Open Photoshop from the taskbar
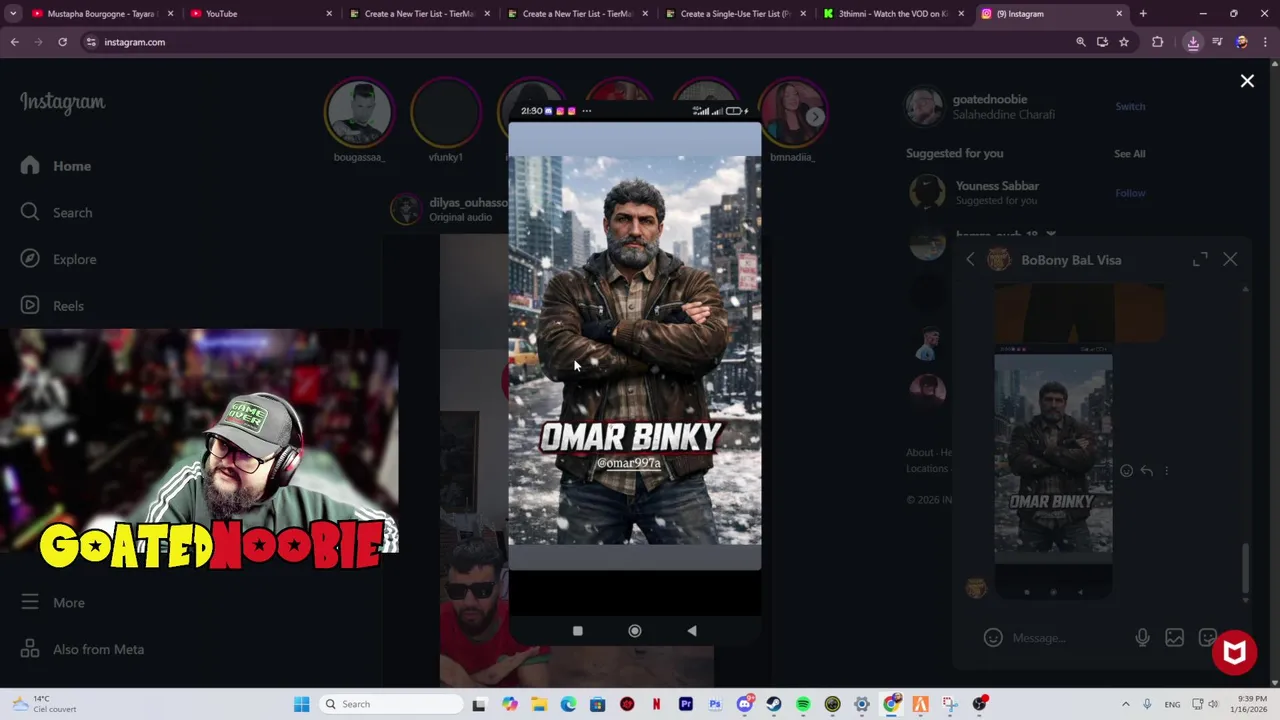Viewport: 1280px width, 720px height. click(715, 704)
